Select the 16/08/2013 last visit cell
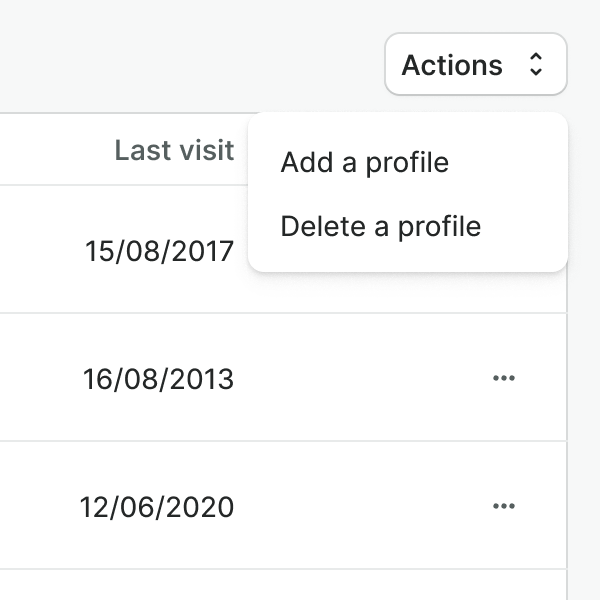 point(159,379)
